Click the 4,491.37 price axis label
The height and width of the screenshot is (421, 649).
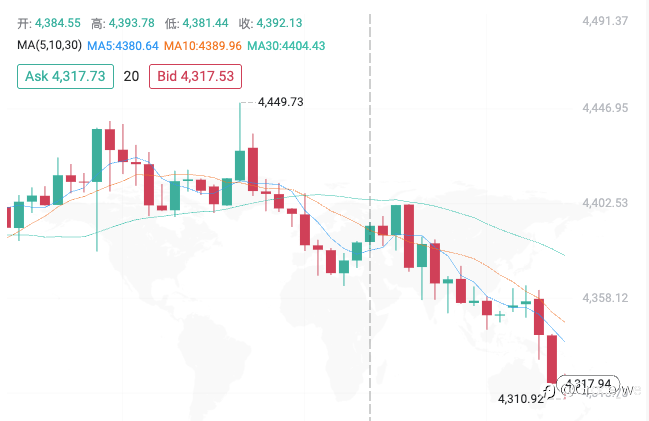[x=605, y=21]
